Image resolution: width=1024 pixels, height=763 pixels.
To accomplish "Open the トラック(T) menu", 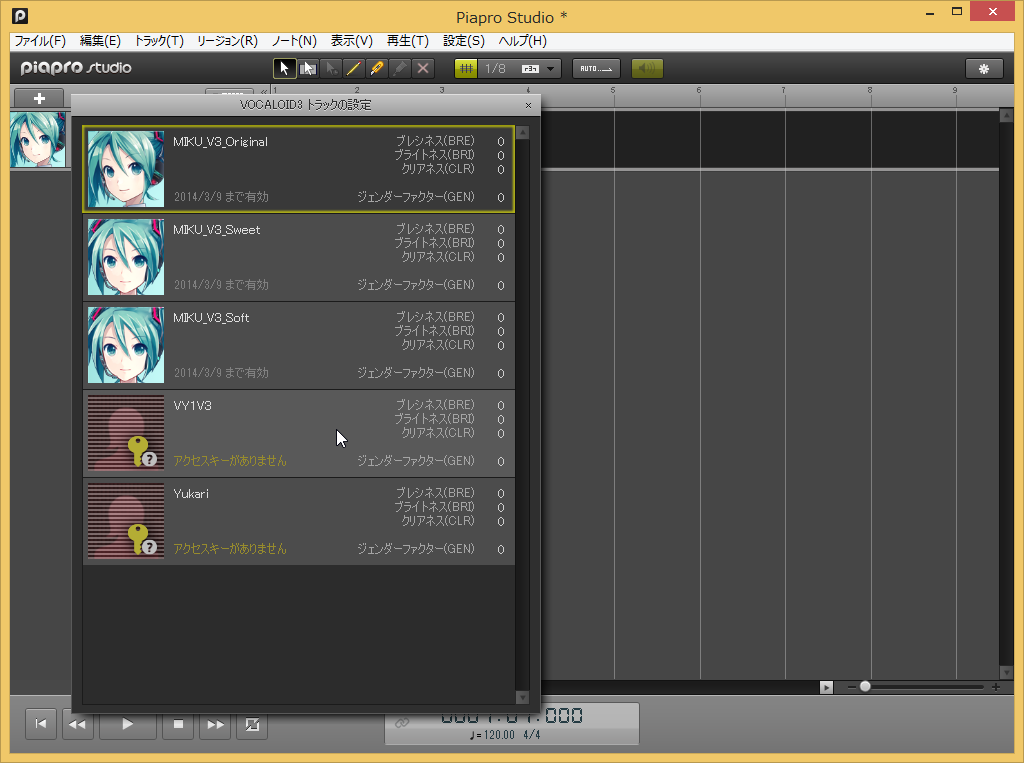I will point(159,41).
